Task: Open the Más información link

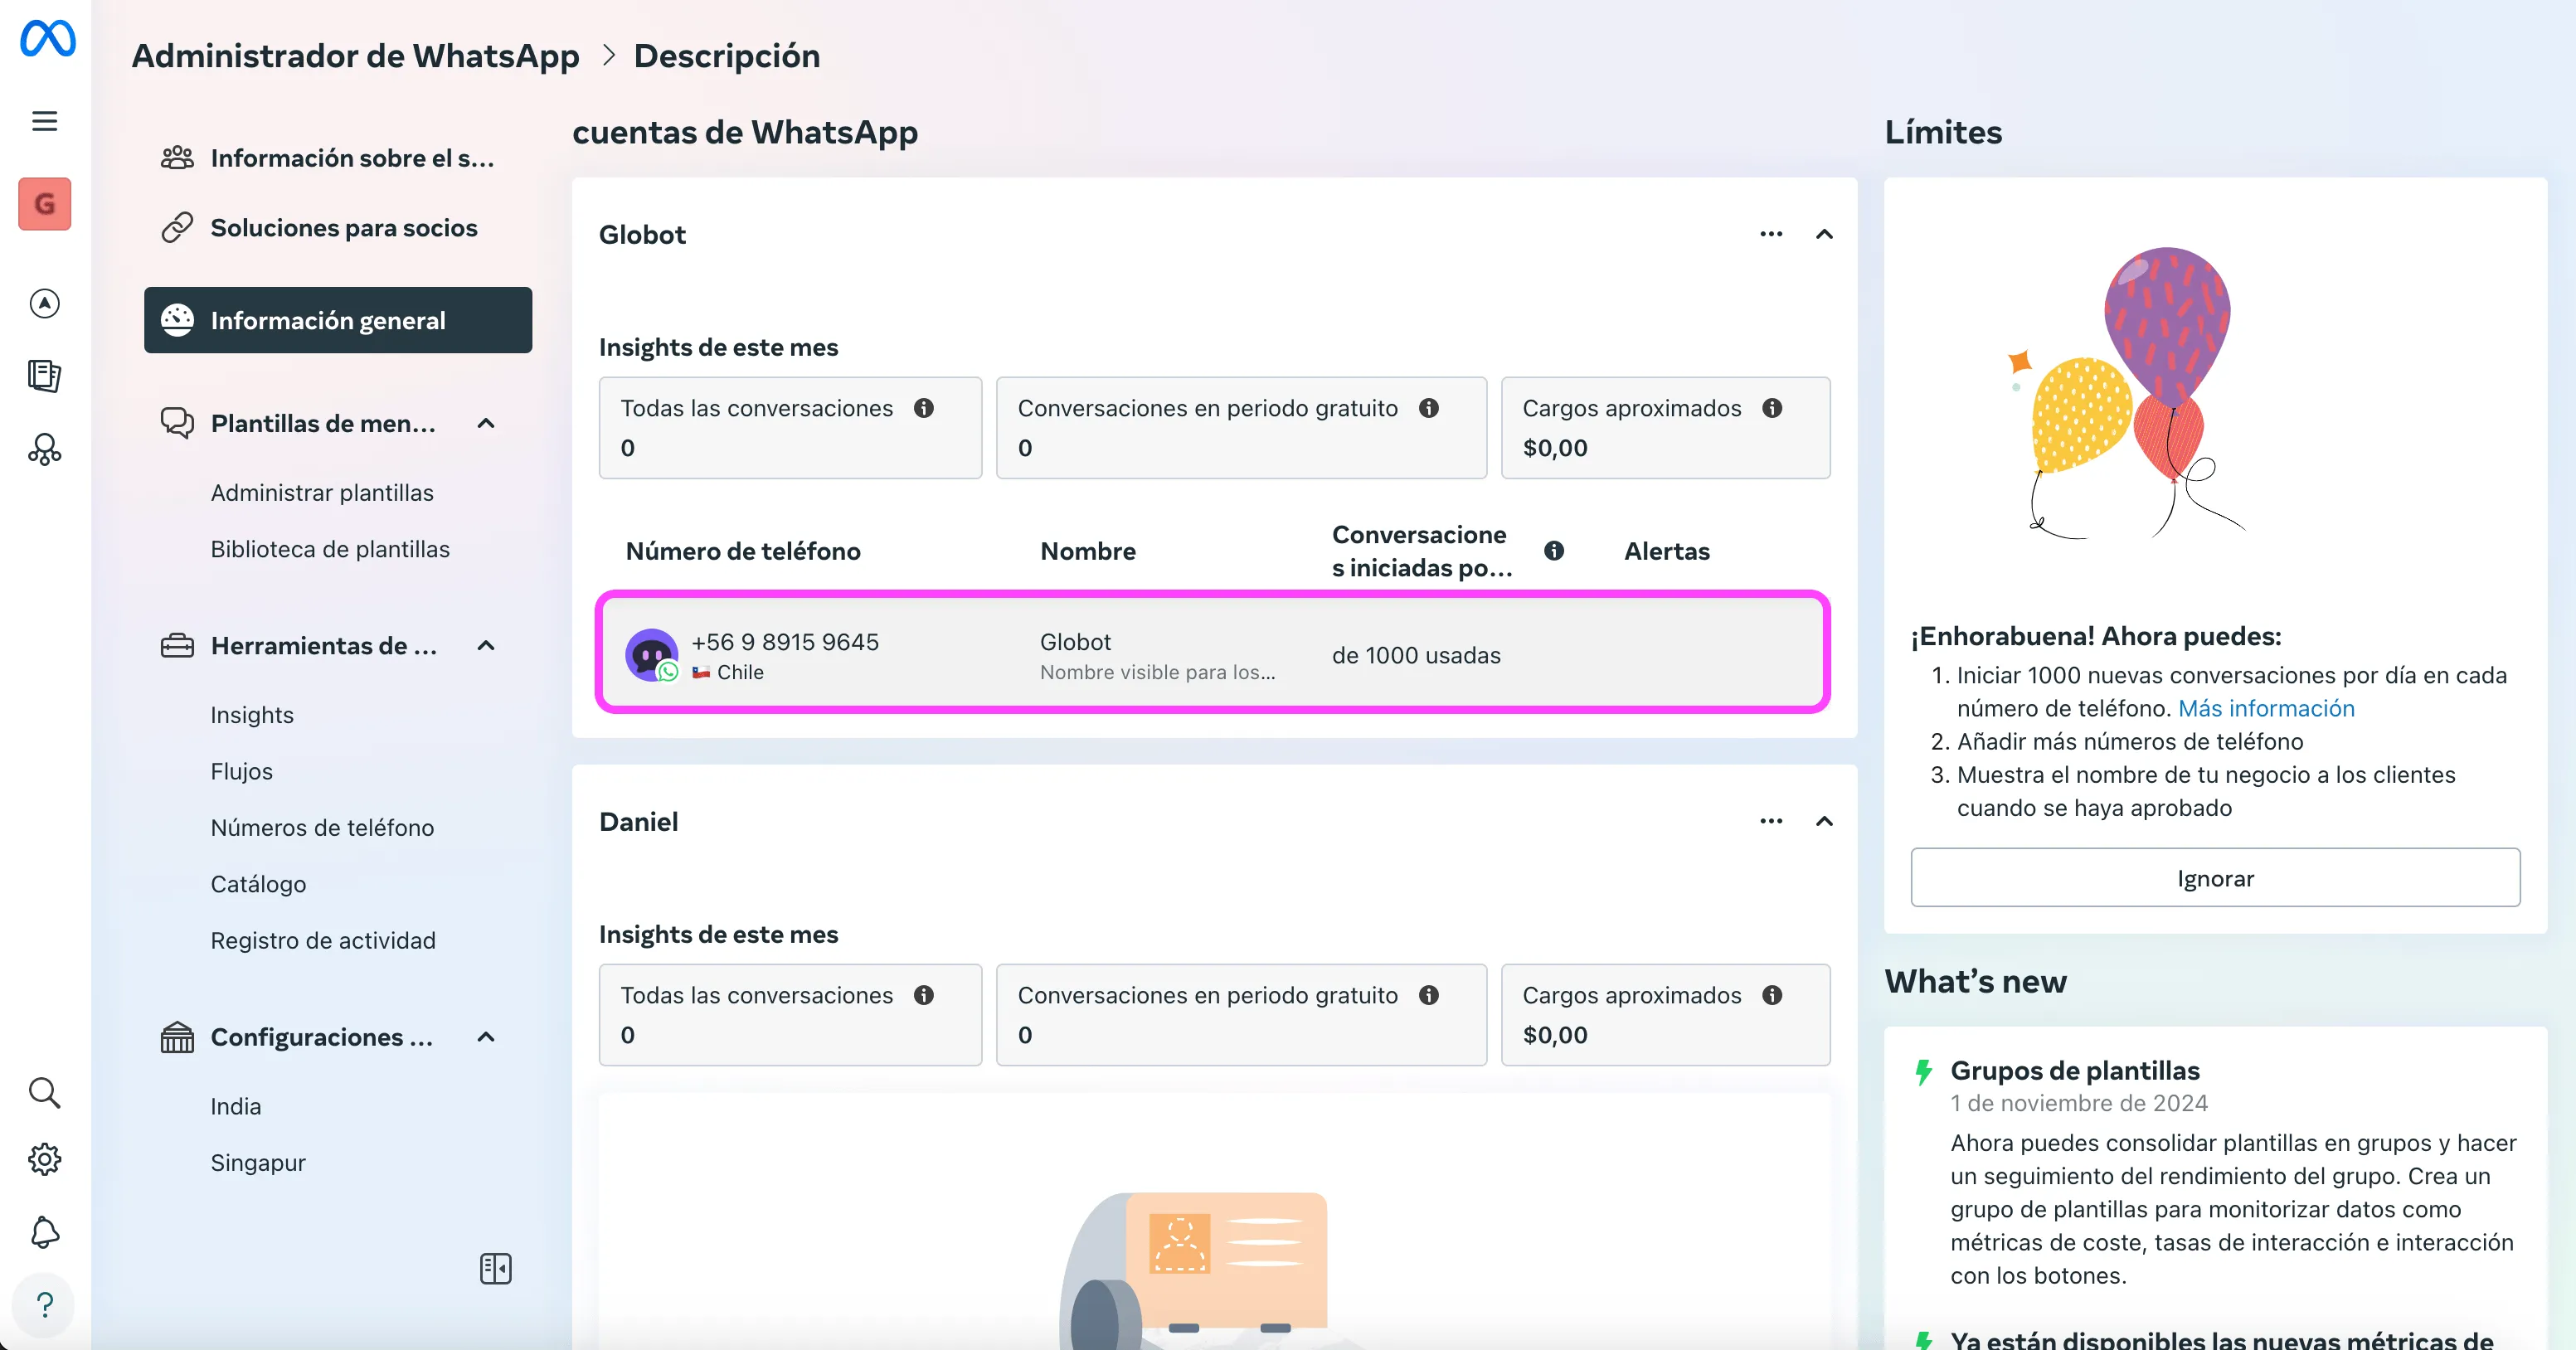Action: 2266,708
